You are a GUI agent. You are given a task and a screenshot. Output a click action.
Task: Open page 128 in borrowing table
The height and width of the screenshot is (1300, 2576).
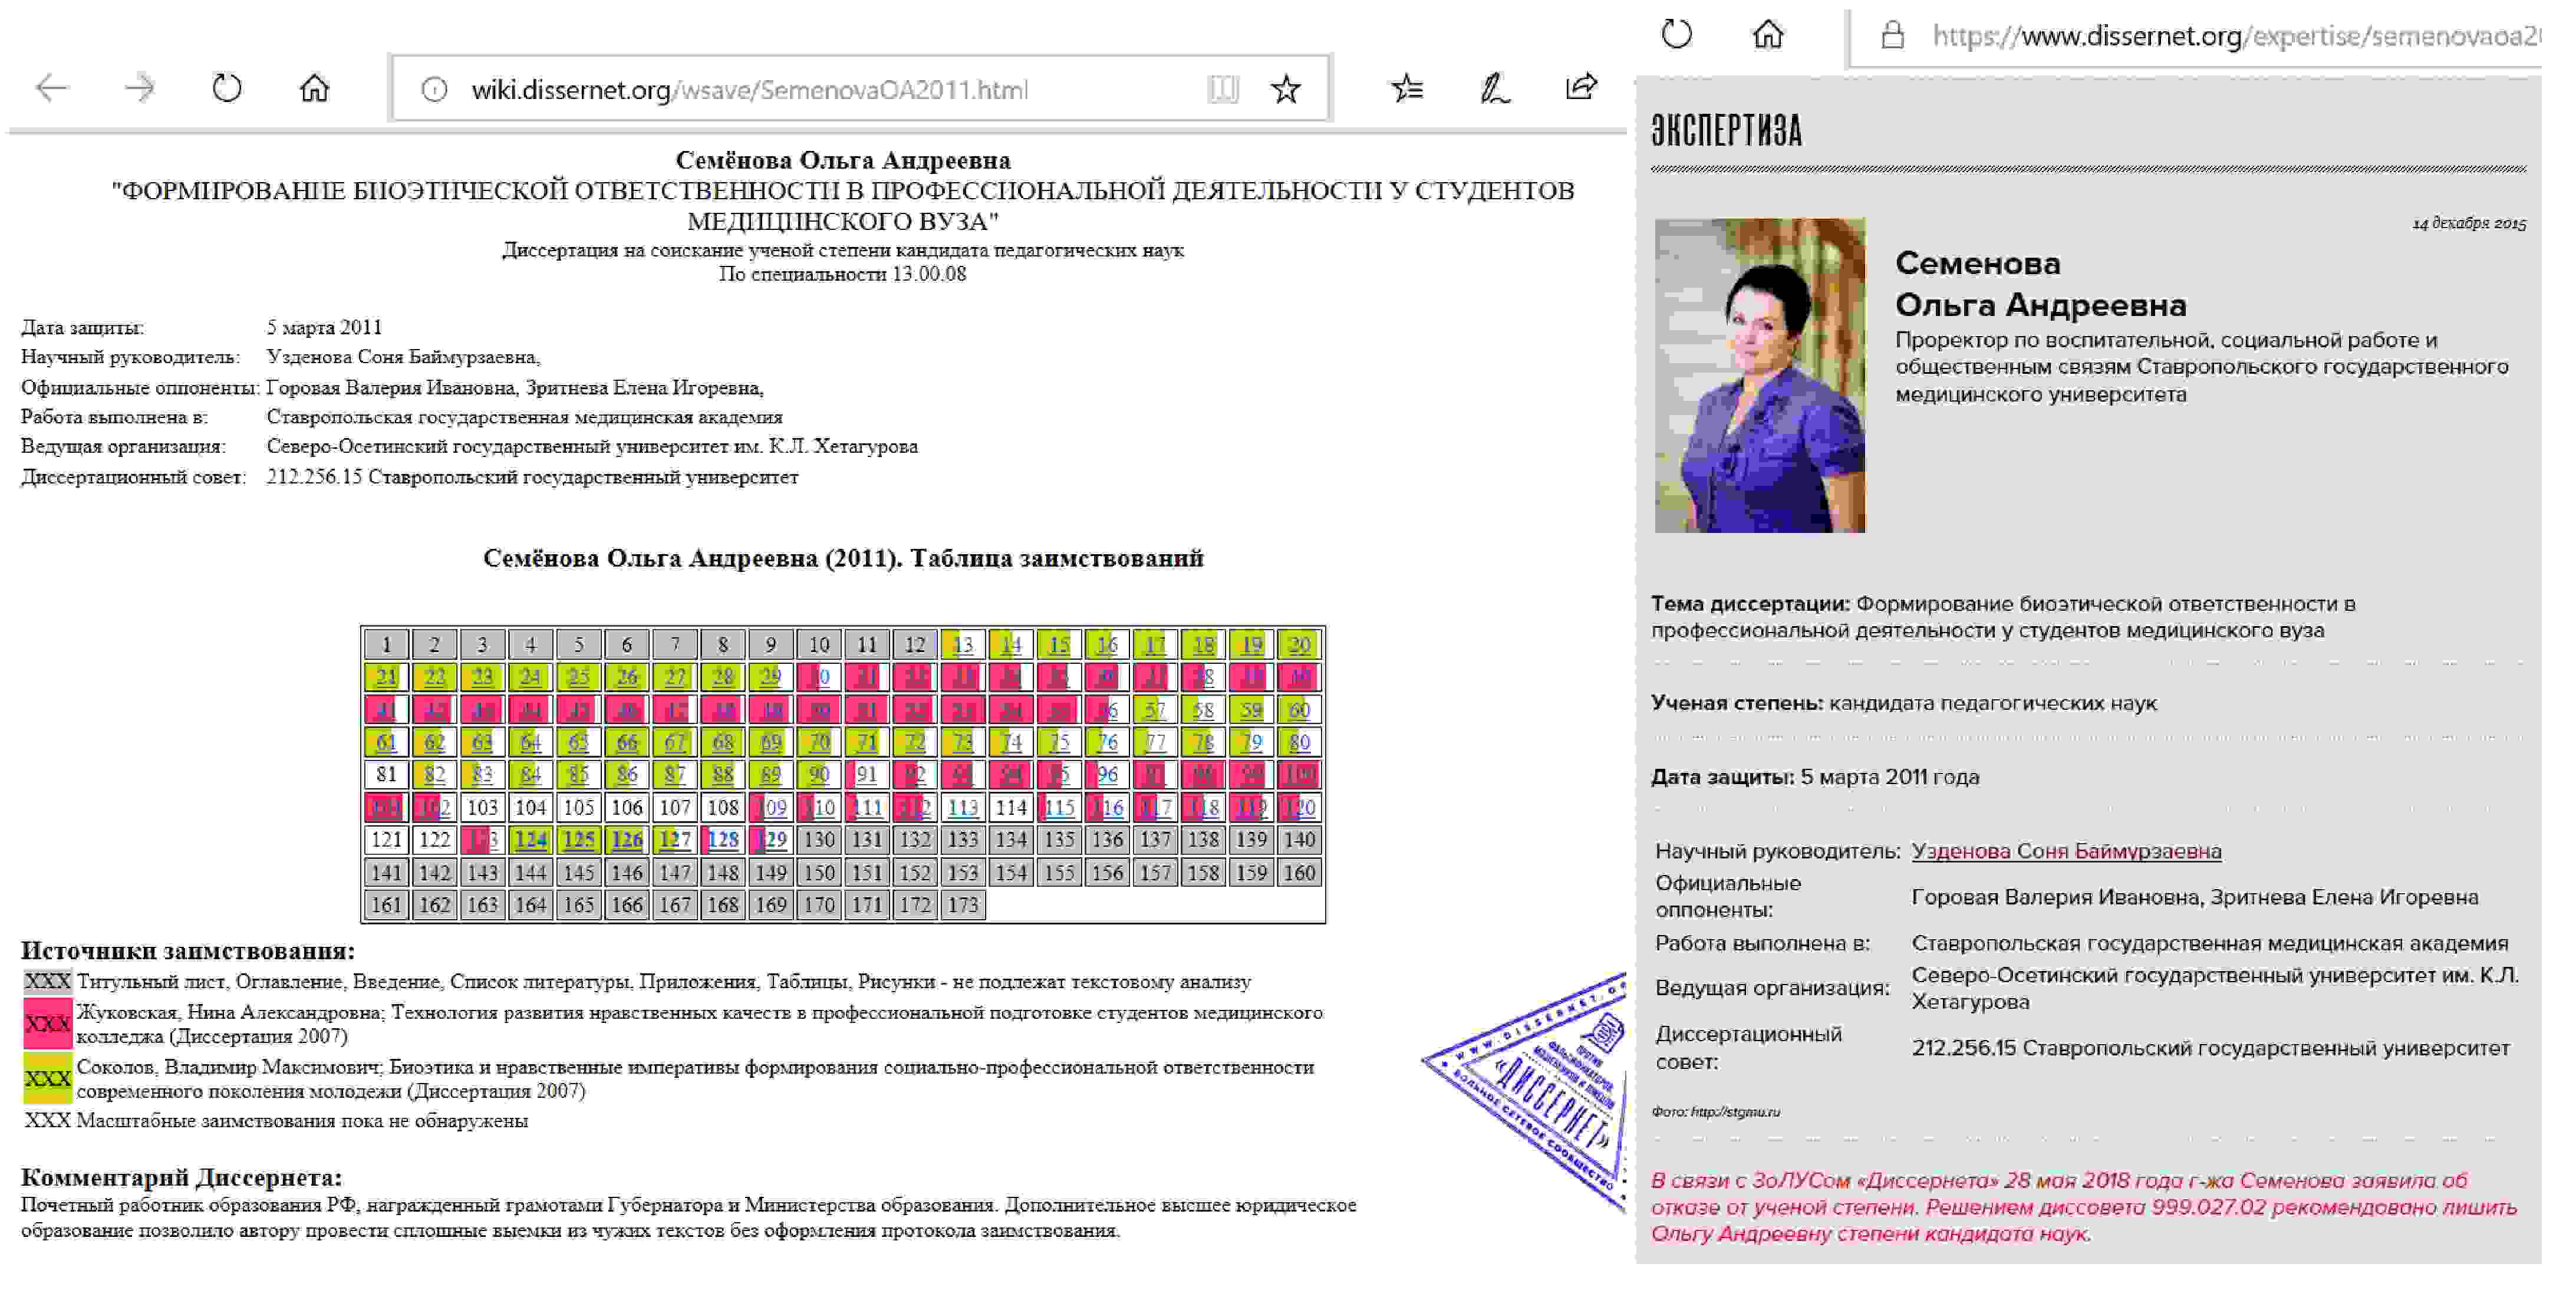[x=722, y=840]
